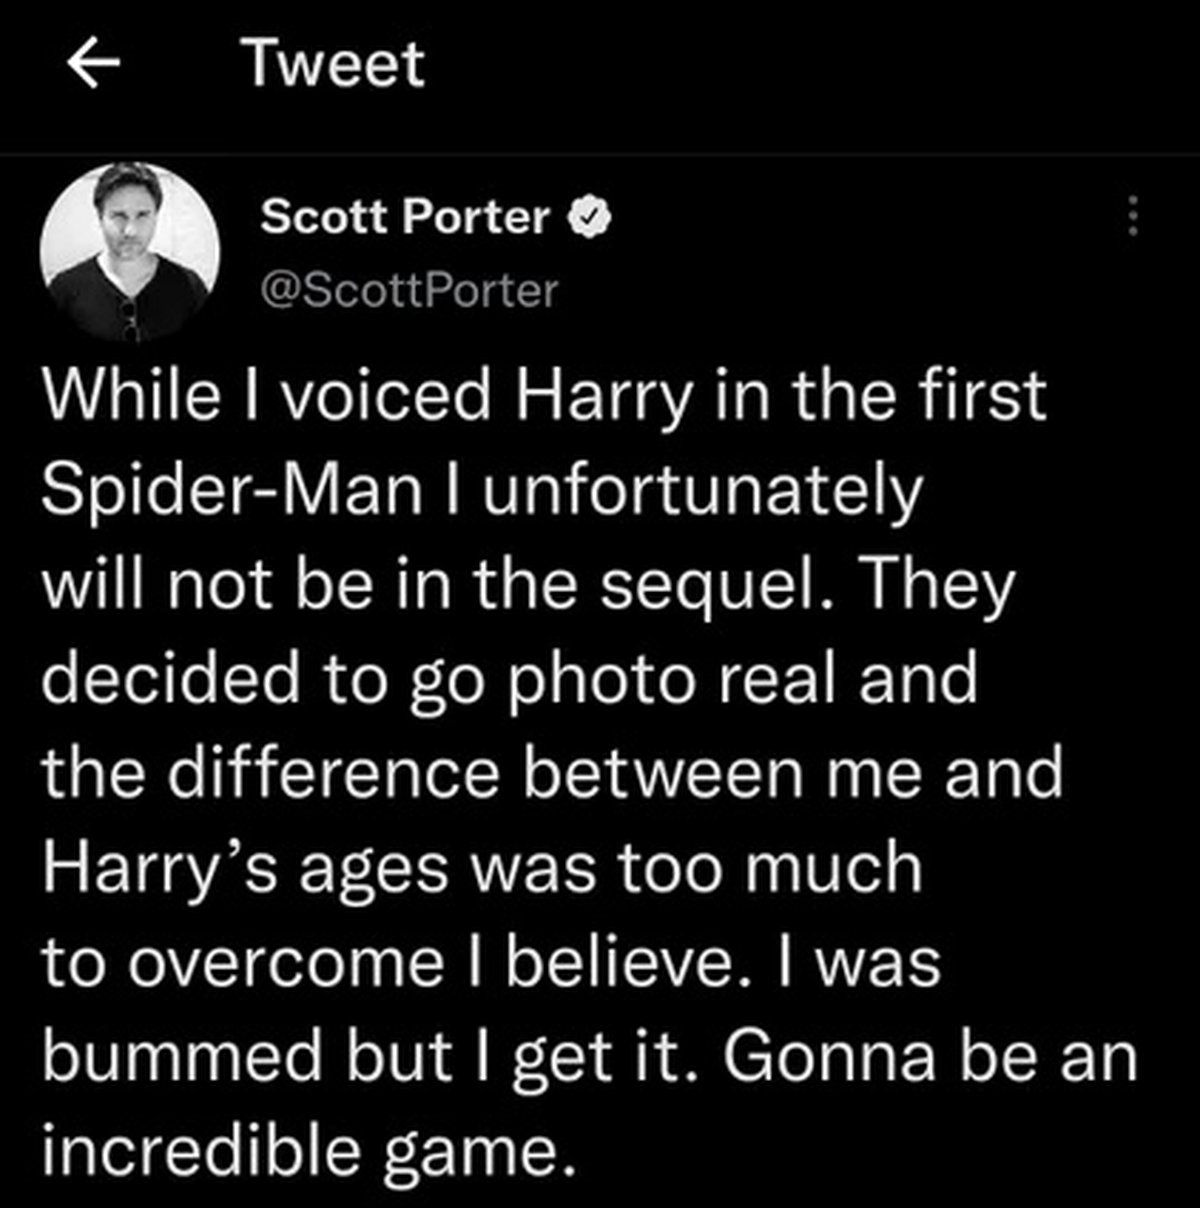Open the three-dot more options menu
Image resolution: width=1200 pixels, height=1208 pixels.
coord(1132,216)
